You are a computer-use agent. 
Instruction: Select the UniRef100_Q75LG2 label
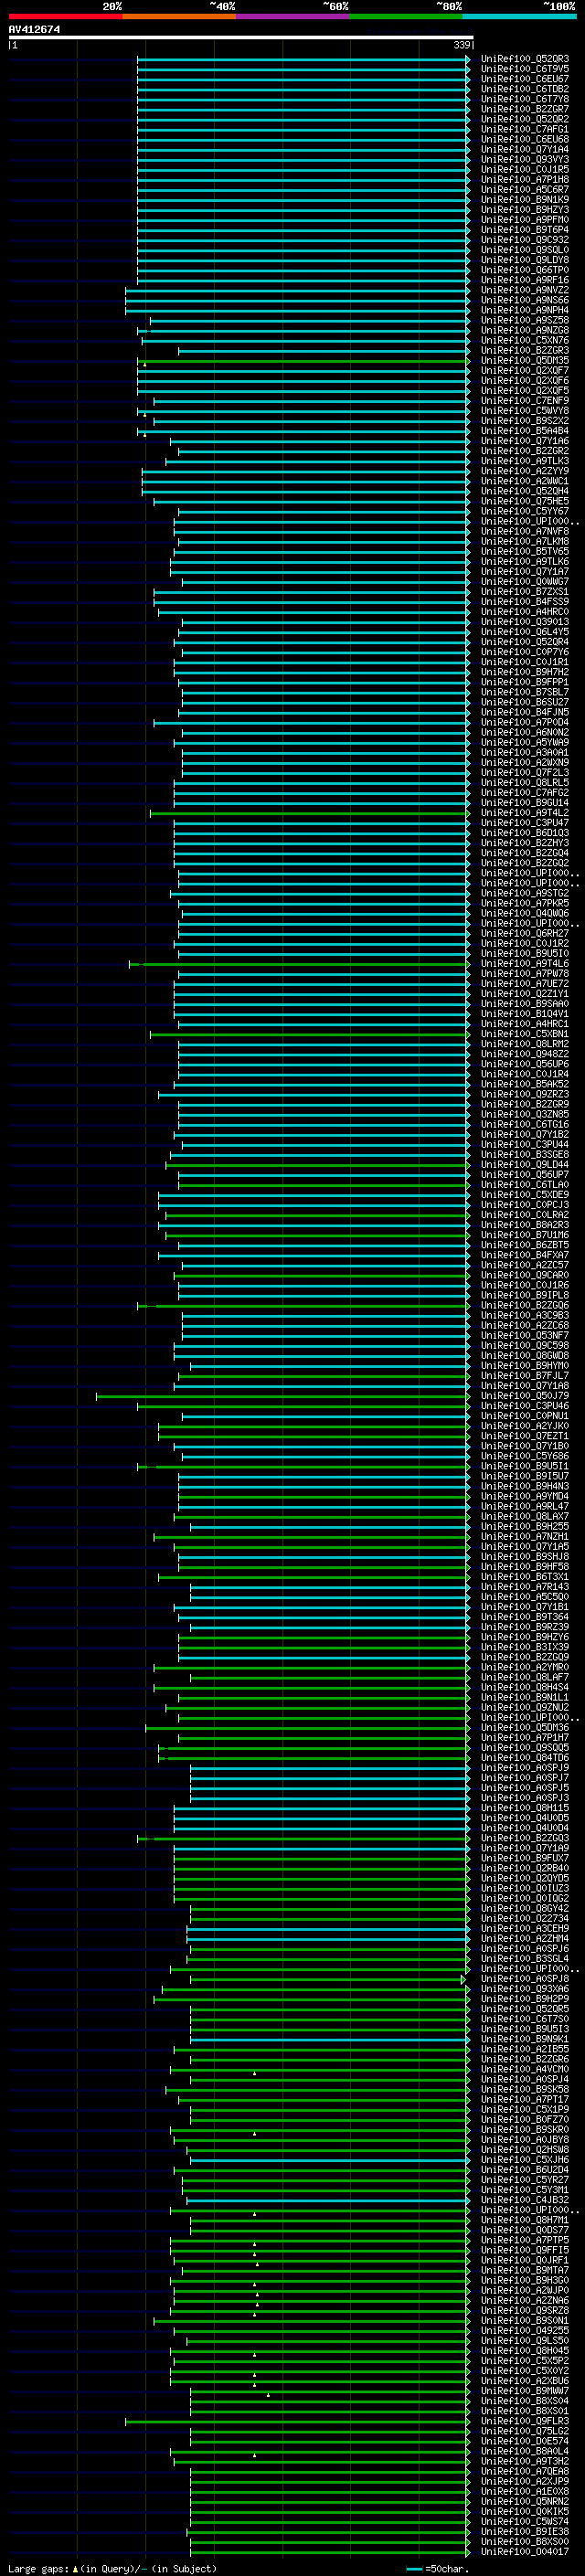pos(524,2431)
